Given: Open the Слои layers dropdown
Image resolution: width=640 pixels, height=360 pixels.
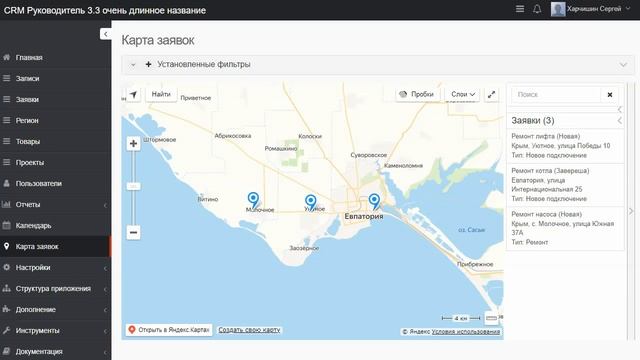Looking at the screenshot, I should coord(463,94).
